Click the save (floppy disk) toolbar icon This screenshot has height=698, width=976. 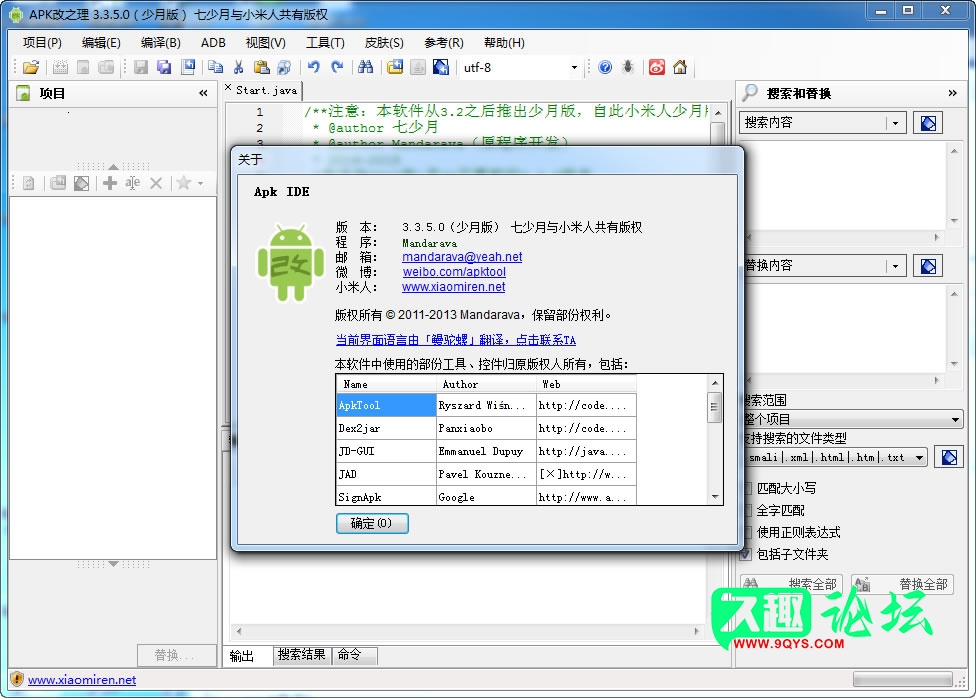point(141,67)
